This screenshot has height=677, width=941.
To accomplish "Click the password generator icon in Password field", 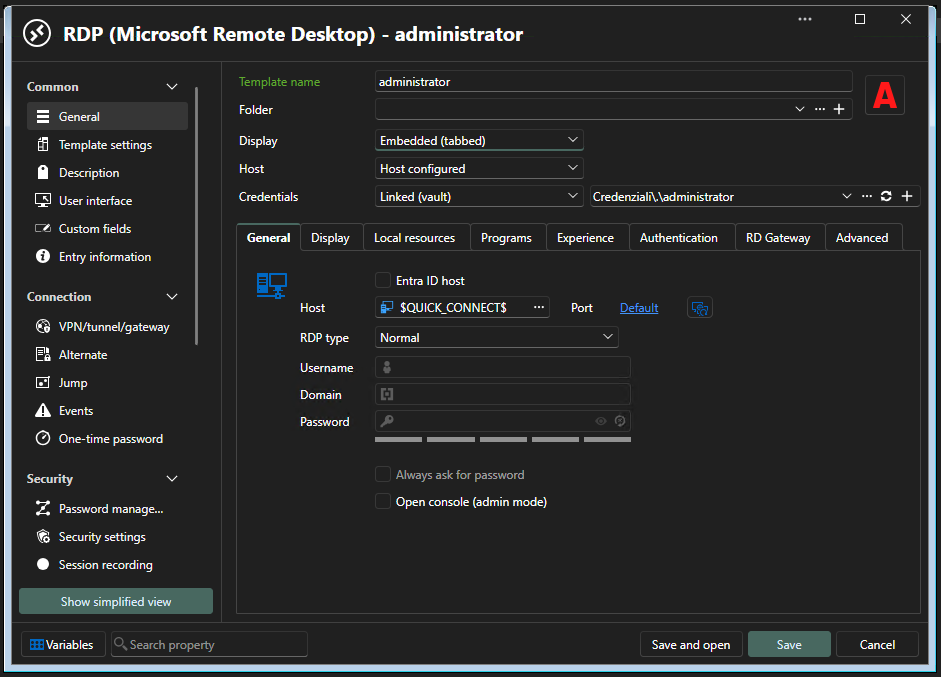I will coord(620,421).
